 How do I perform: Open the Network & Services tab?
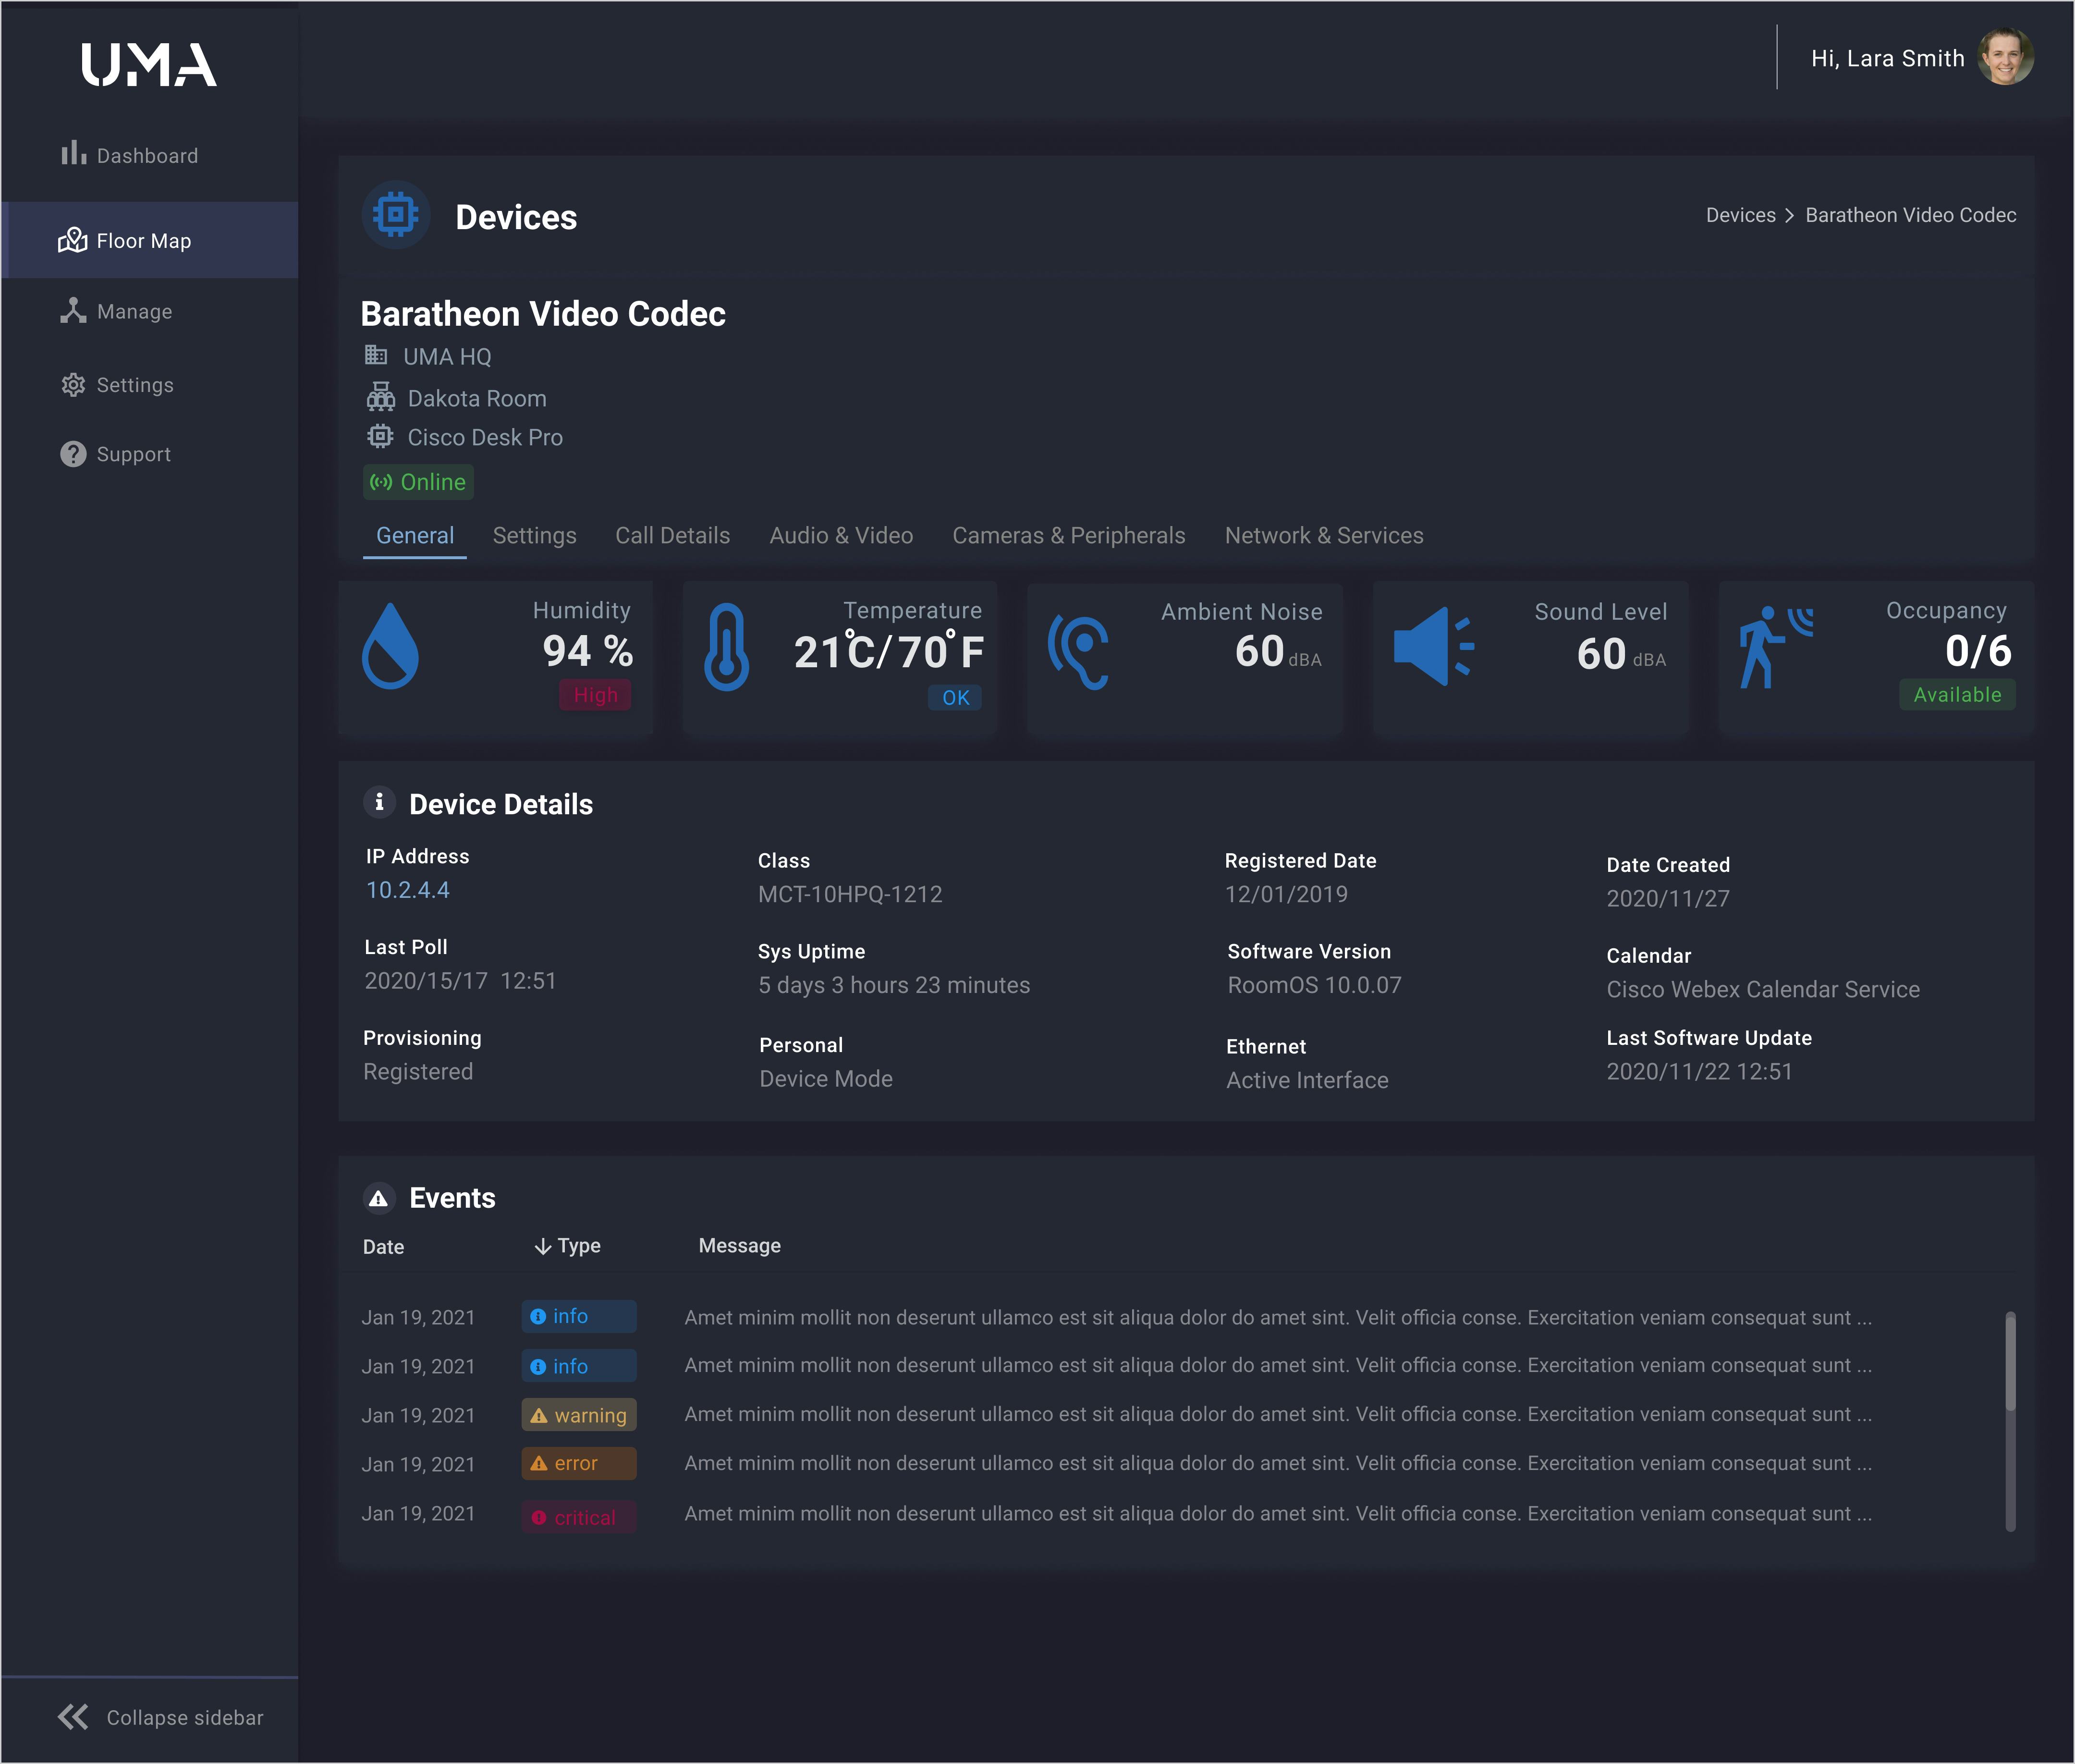(1323, 536)
